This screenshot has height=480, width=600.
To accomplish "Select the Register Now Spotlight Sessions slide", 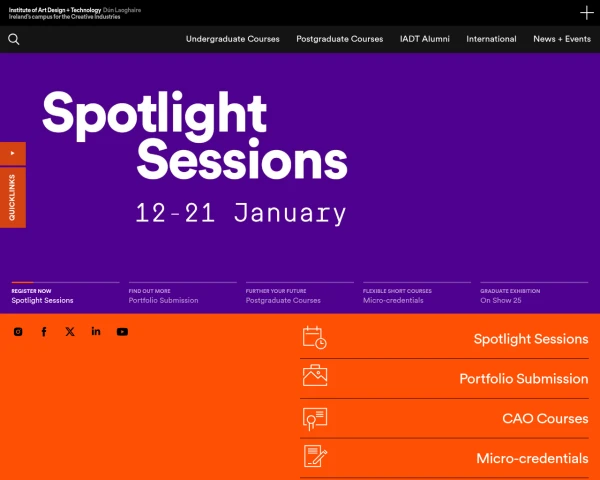I will (42, 296).
